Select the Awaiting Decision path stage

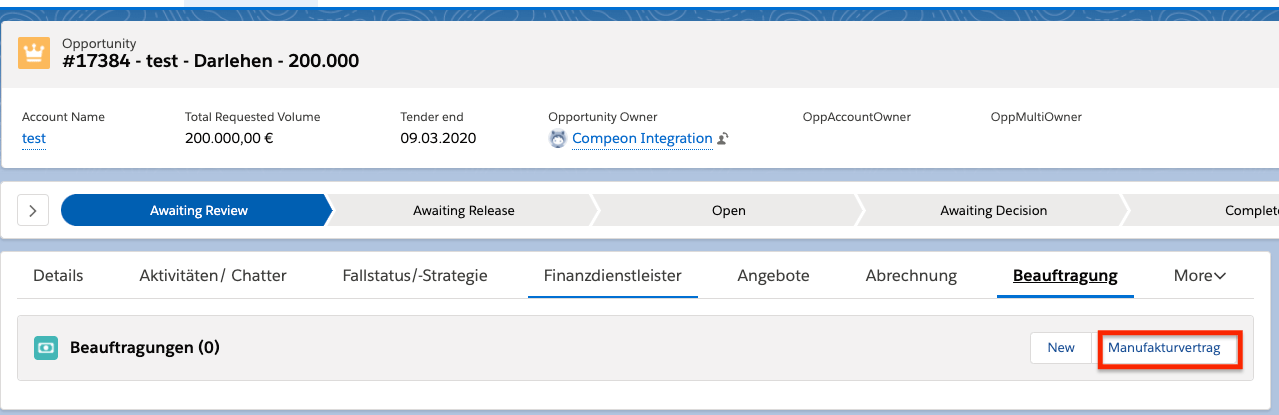coord(993,211)
